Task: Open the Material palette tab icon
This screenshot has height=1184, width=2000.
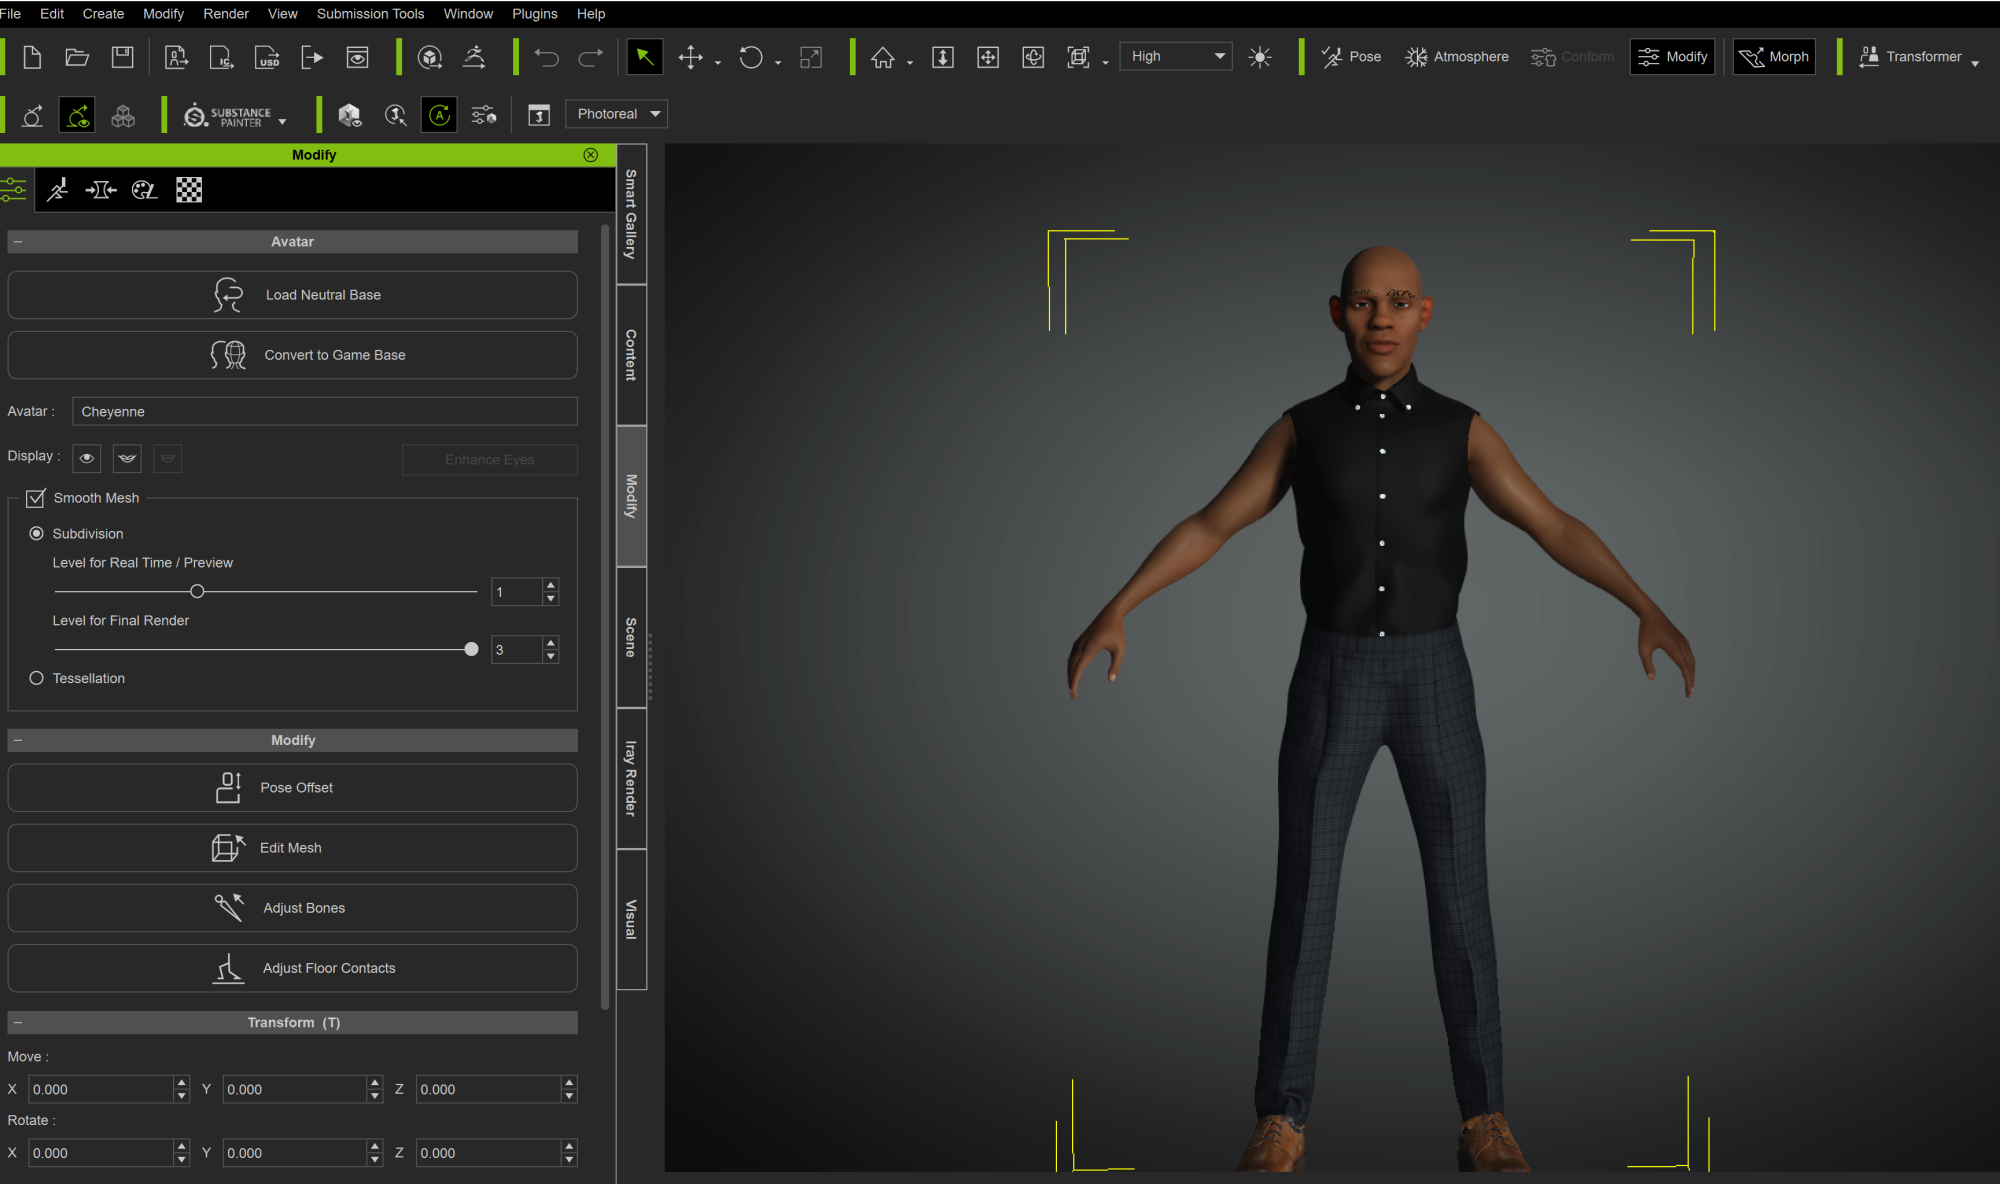Action: click(x=144, y=190)
